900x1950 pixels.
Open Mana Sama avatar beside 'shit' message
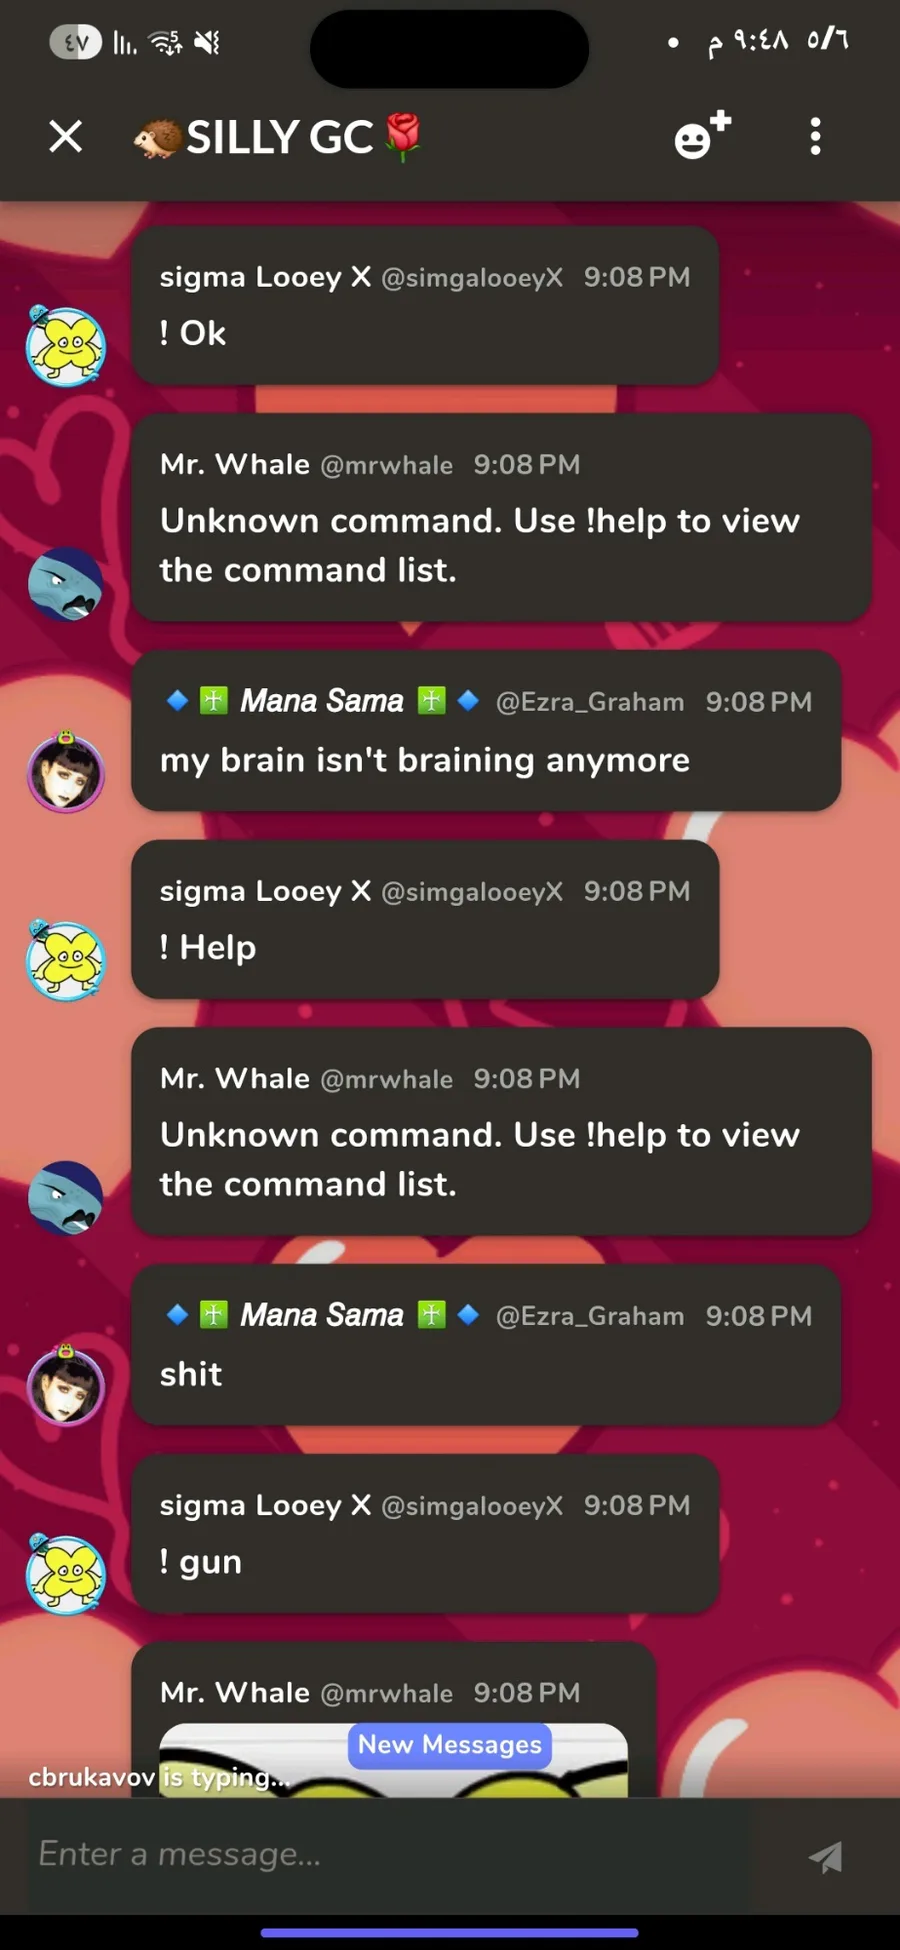tap(65, 1386)
